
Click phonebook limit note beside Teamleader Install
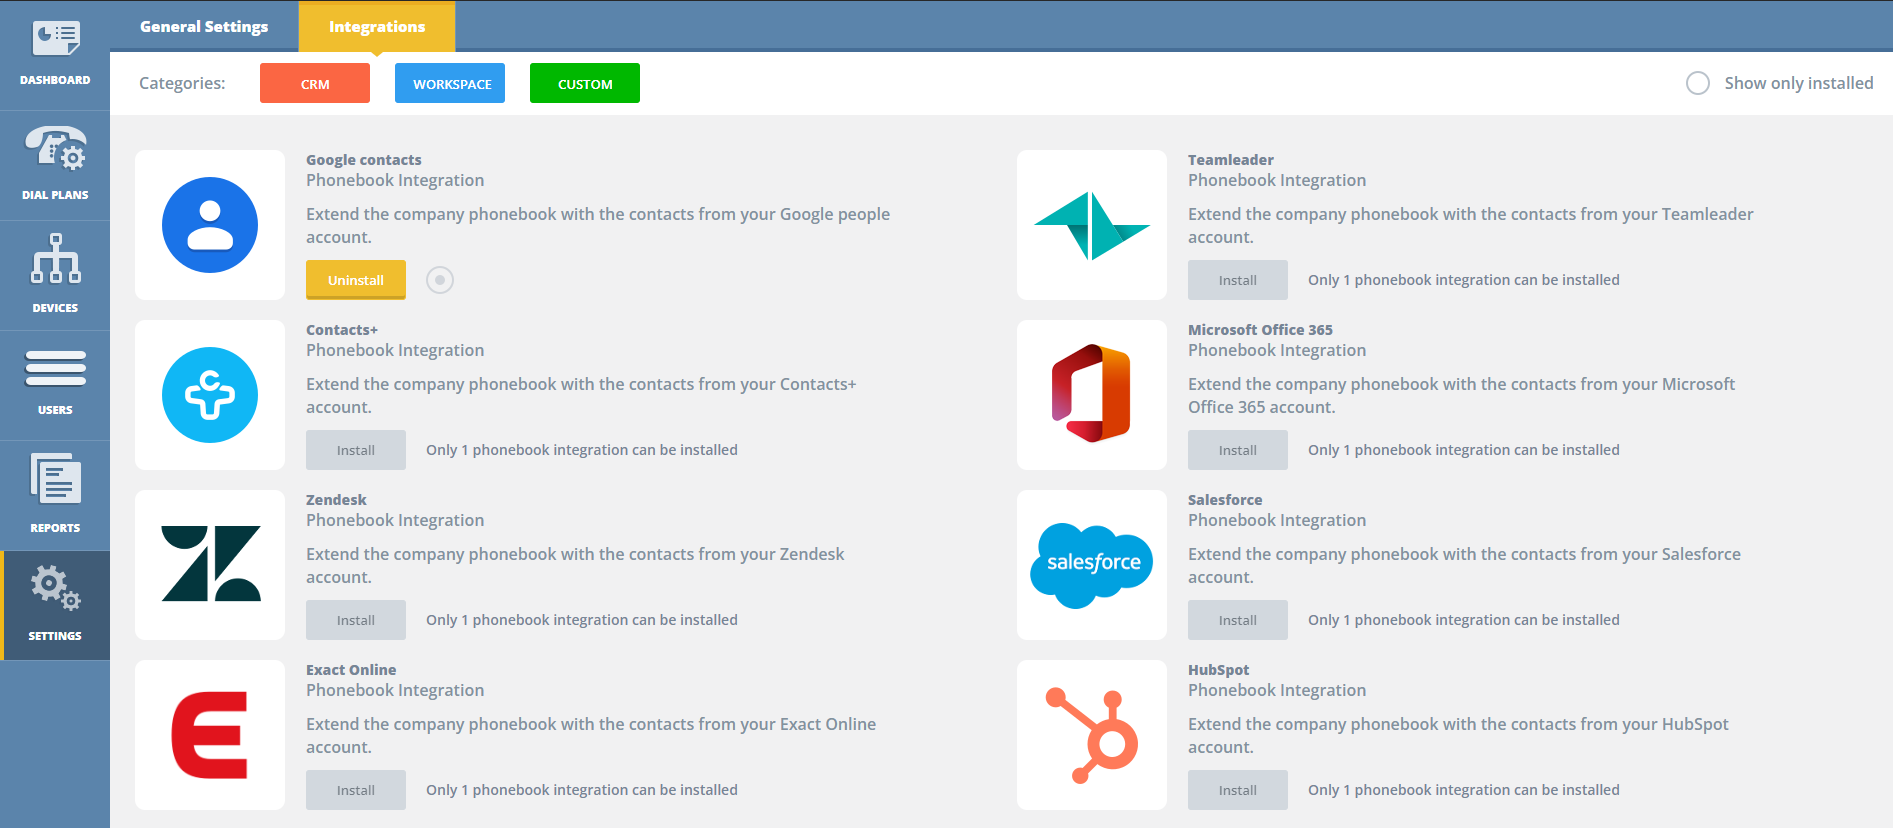coord(1464,280)
